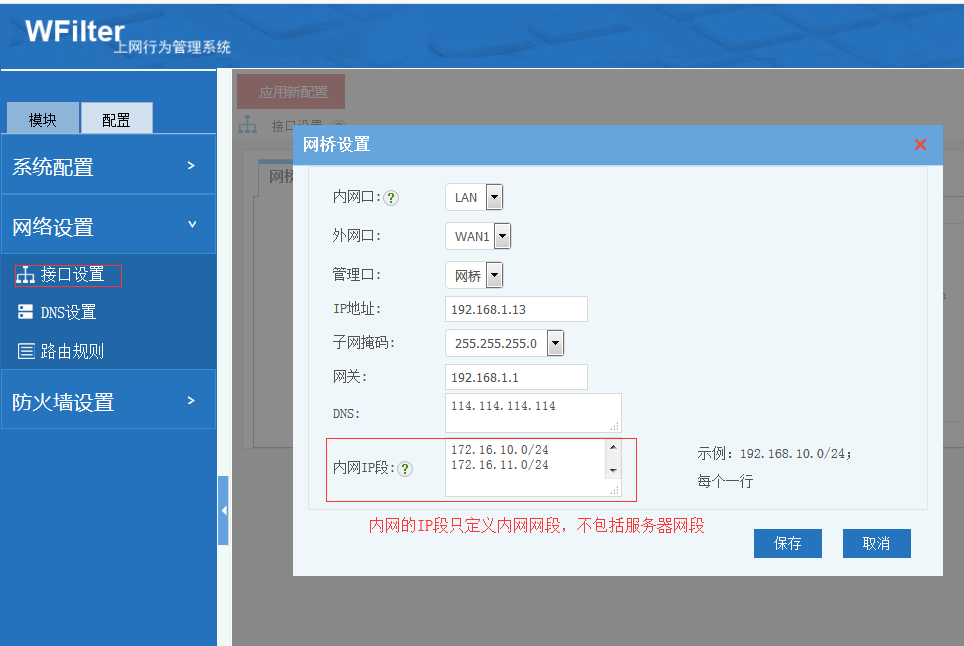Click the 接口设置 network interface icon in sidebar

(x=26, y=275)
